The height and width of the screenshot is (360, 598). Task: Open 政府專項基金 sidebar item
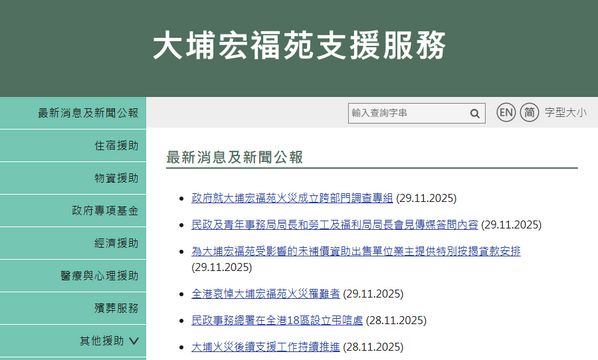73,211
